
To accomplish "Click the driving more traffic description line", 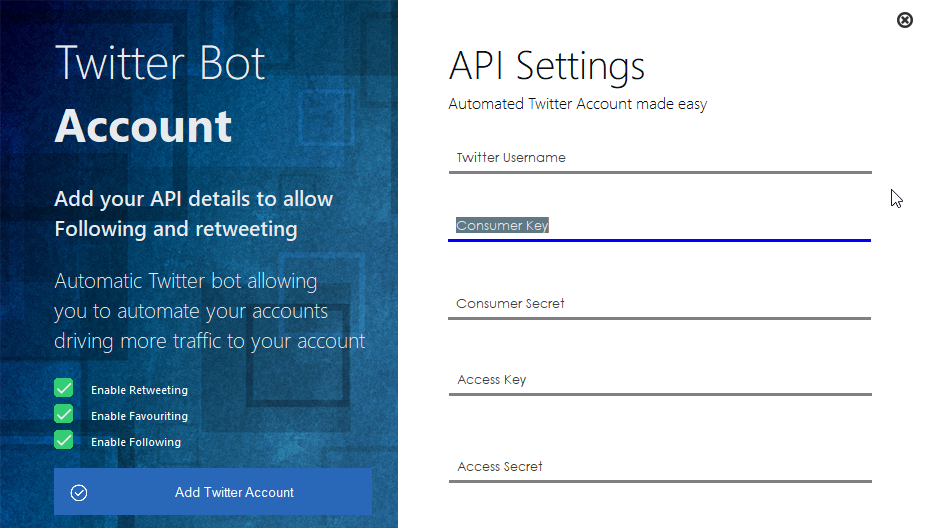I will (x=210, y=341).
